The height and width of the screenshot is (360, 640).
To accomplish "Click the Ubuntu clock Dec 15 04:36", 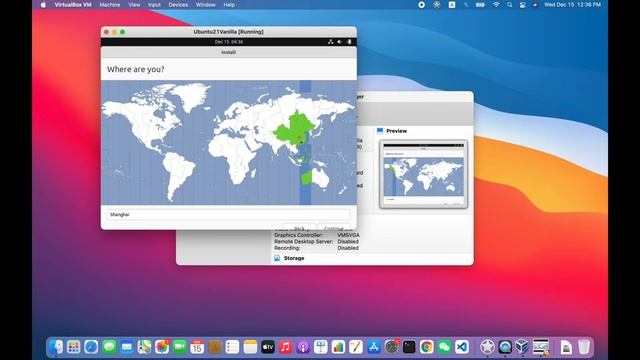I will click(229, 42).
